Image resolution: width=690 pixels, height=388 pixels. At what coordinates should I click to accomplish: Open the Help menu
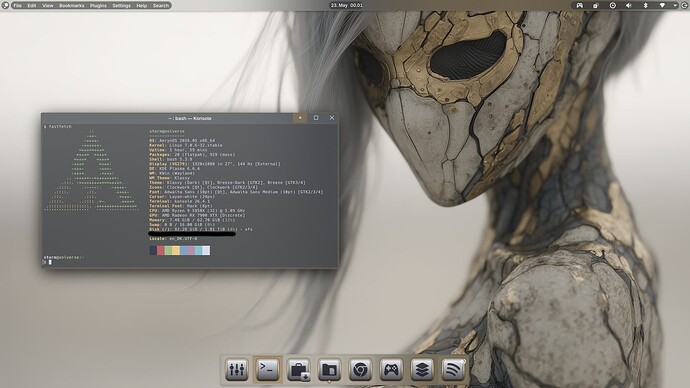click(141, 6)
